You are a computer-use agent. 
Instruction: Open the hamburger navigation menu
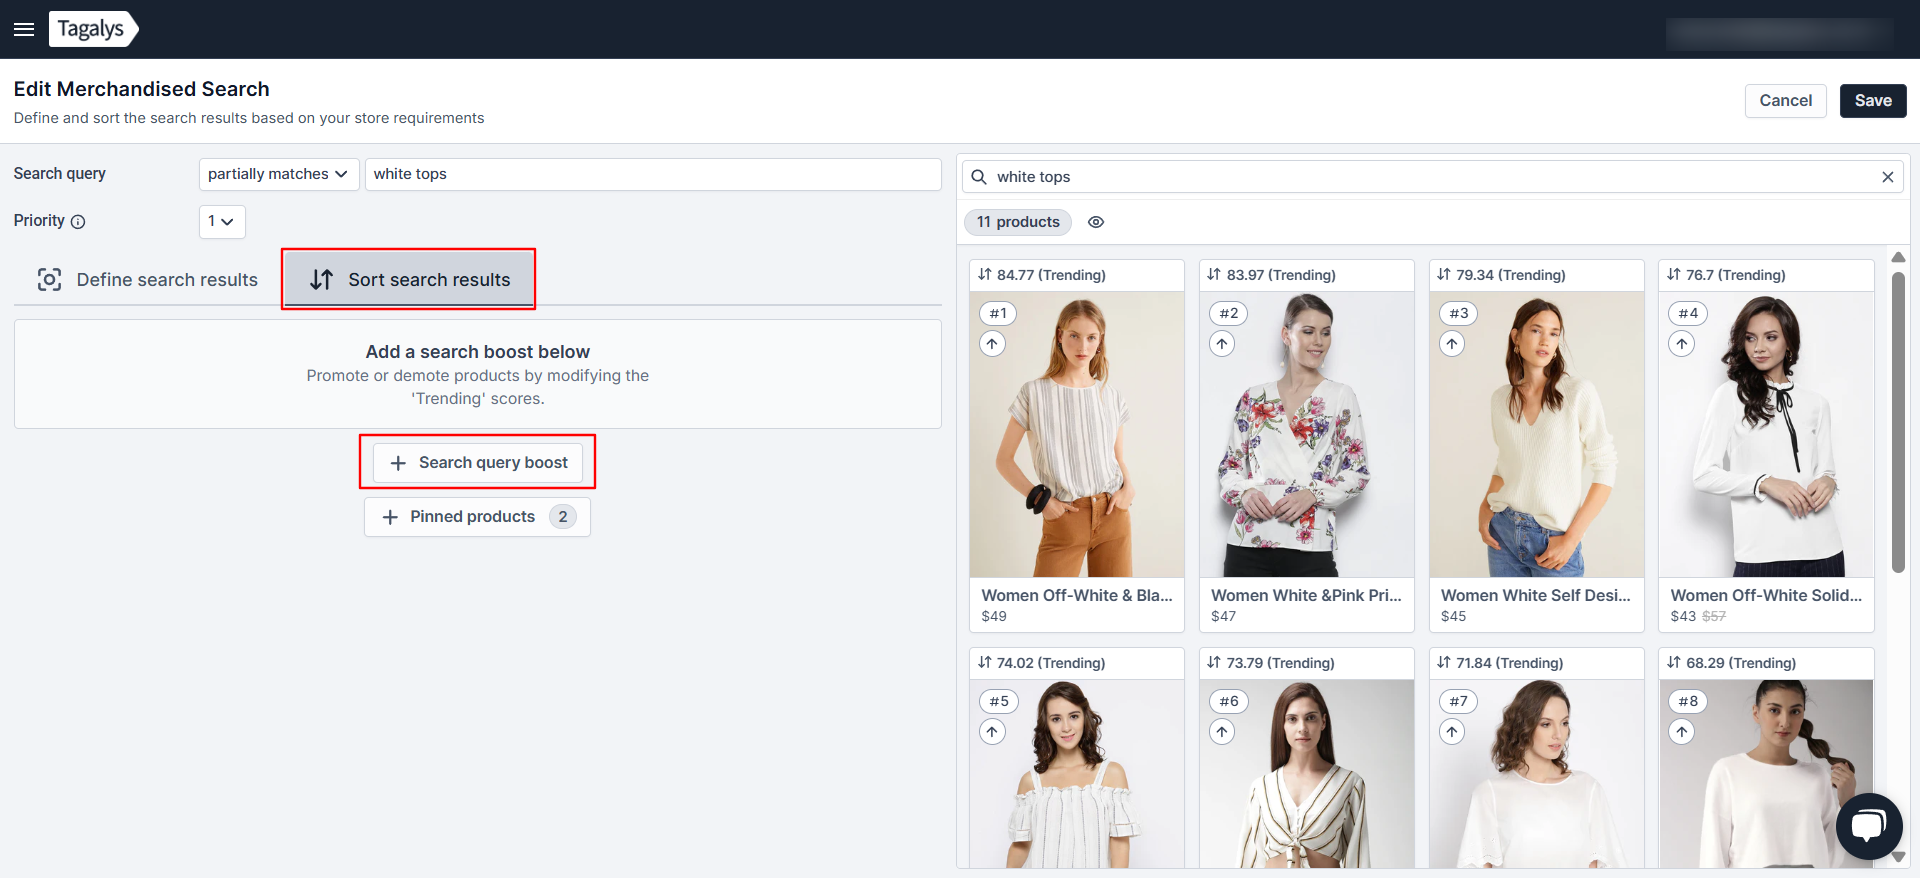click(x=24, y=29)
